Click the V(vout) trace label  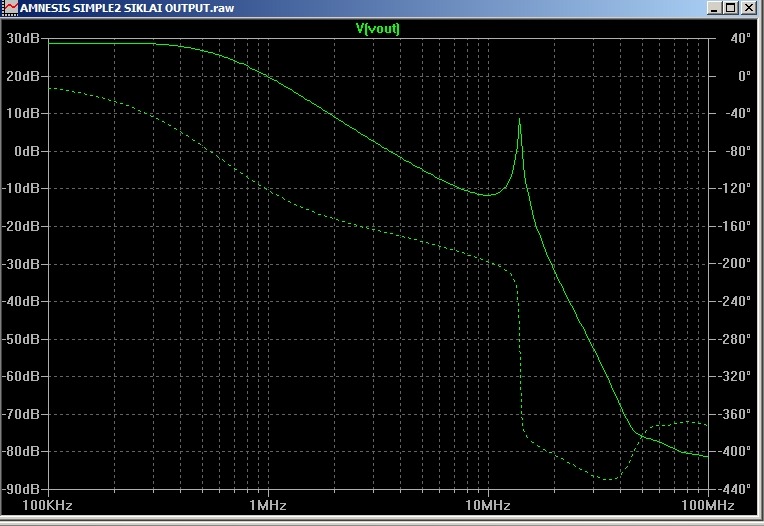[378, 28]
